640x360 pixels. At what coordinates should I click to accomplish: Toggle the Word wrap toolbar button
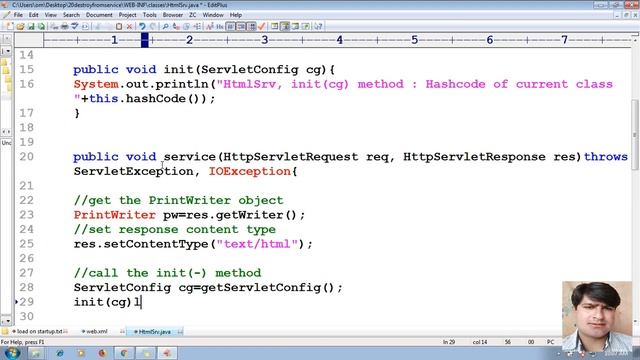pyautogui.click(x=231, y=27)
